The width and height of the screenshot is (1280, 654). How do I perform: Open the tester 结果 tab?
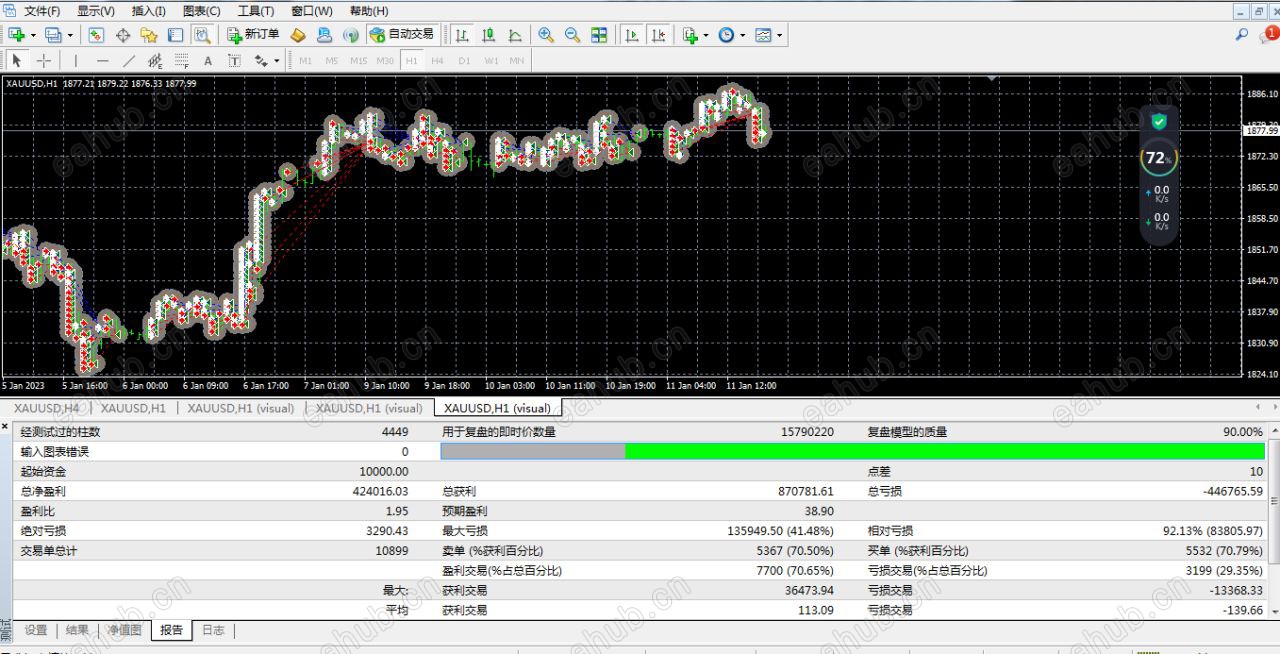(77, 630)
